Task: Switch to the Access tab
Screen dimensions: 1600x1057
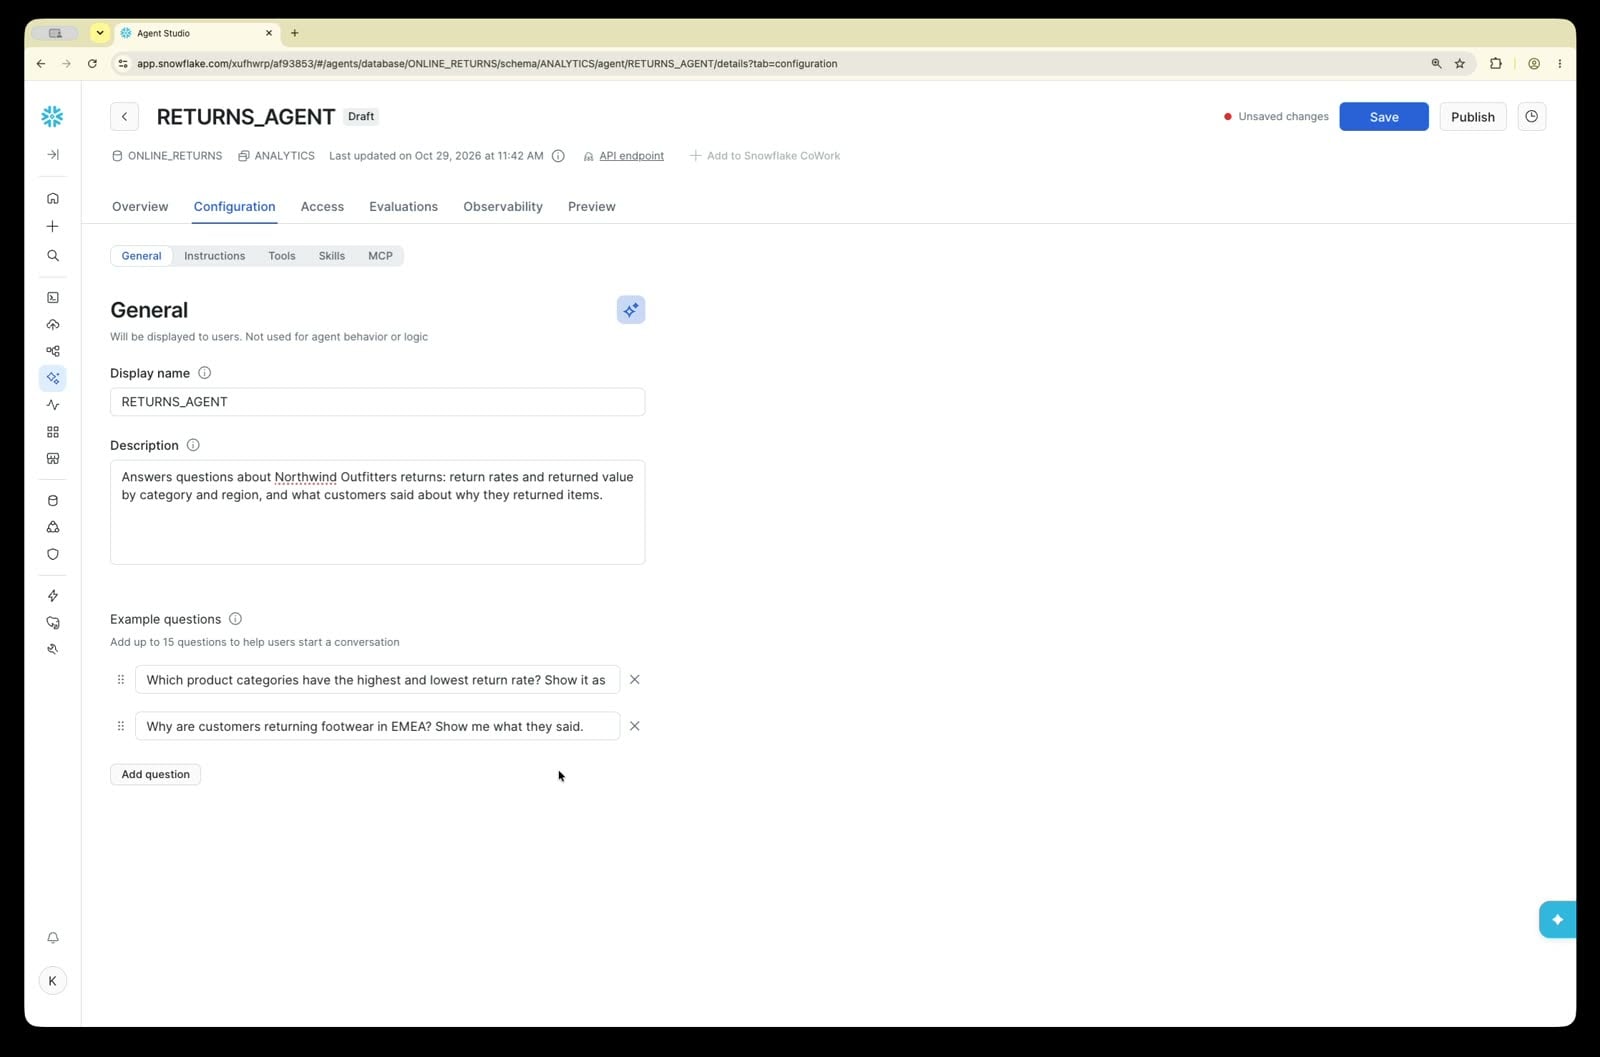Action: (322, 207)
